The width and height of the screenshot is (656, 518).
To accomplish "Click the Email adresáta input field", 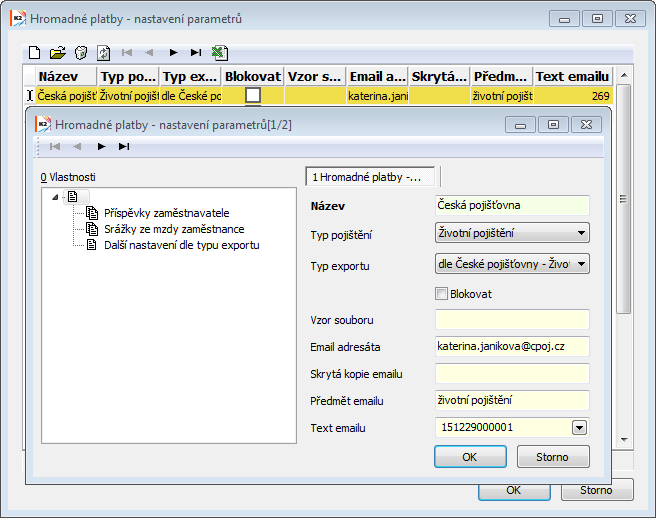I will [512, 346].
